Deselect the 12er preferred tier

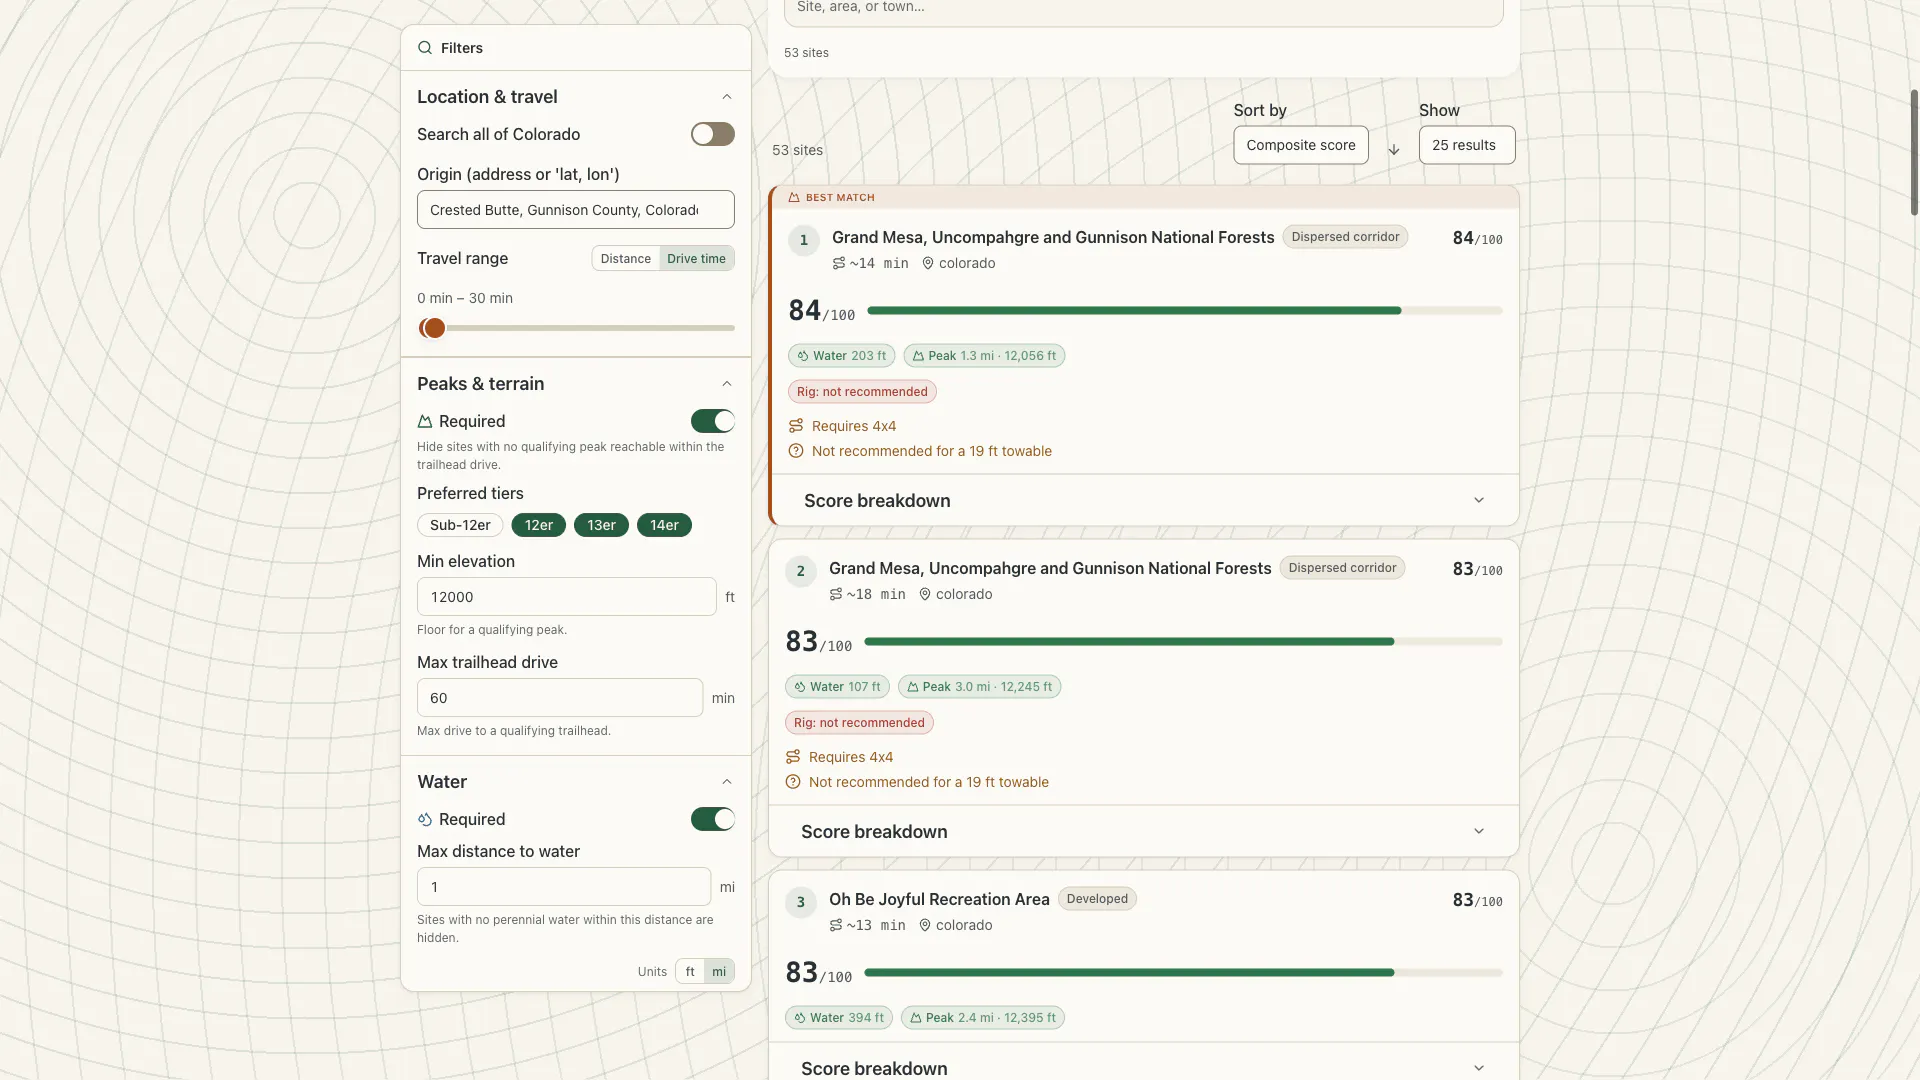(539, 525)
